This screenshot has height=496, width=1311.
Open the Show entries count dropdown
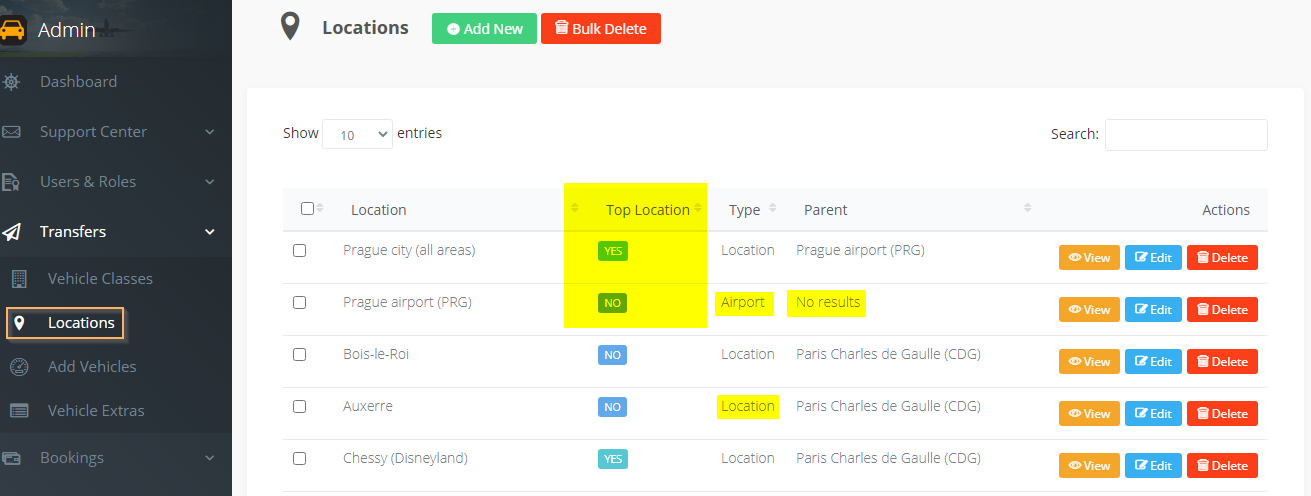pyautogui.click(x=357, y=134)
